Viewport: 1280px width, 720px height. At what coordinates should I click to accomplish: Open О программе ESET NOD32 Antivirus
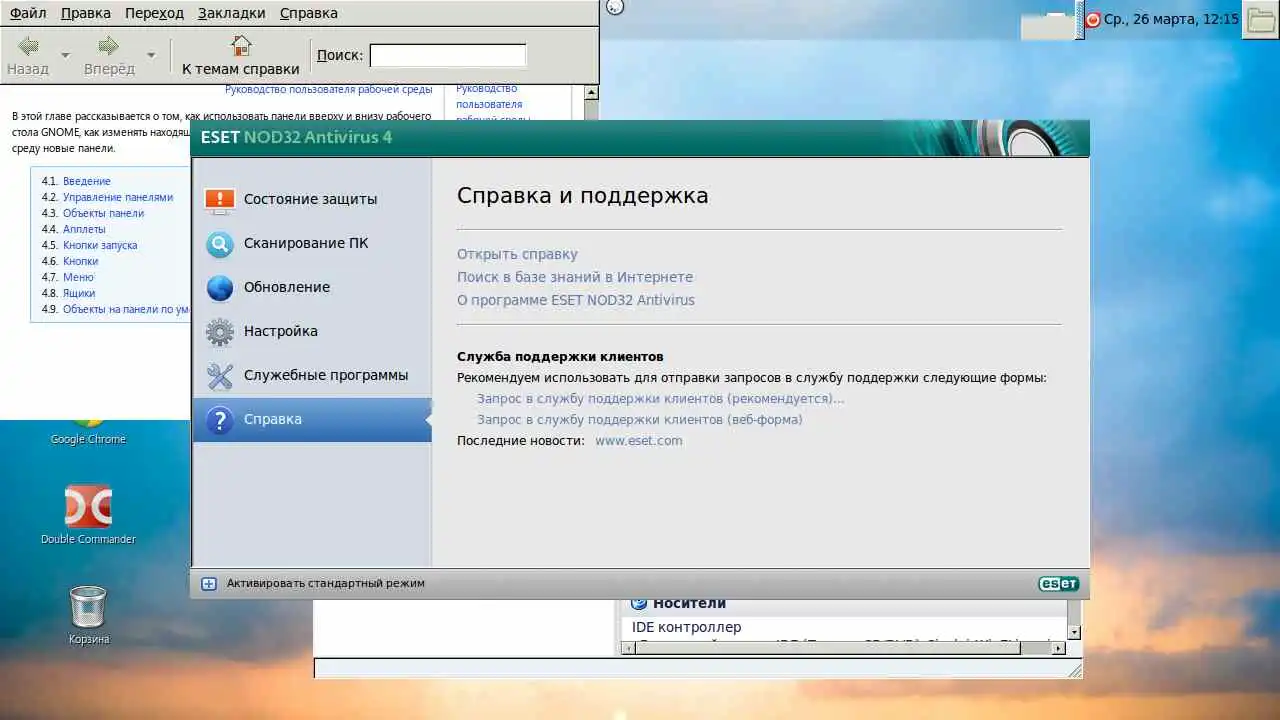[576, 300]
